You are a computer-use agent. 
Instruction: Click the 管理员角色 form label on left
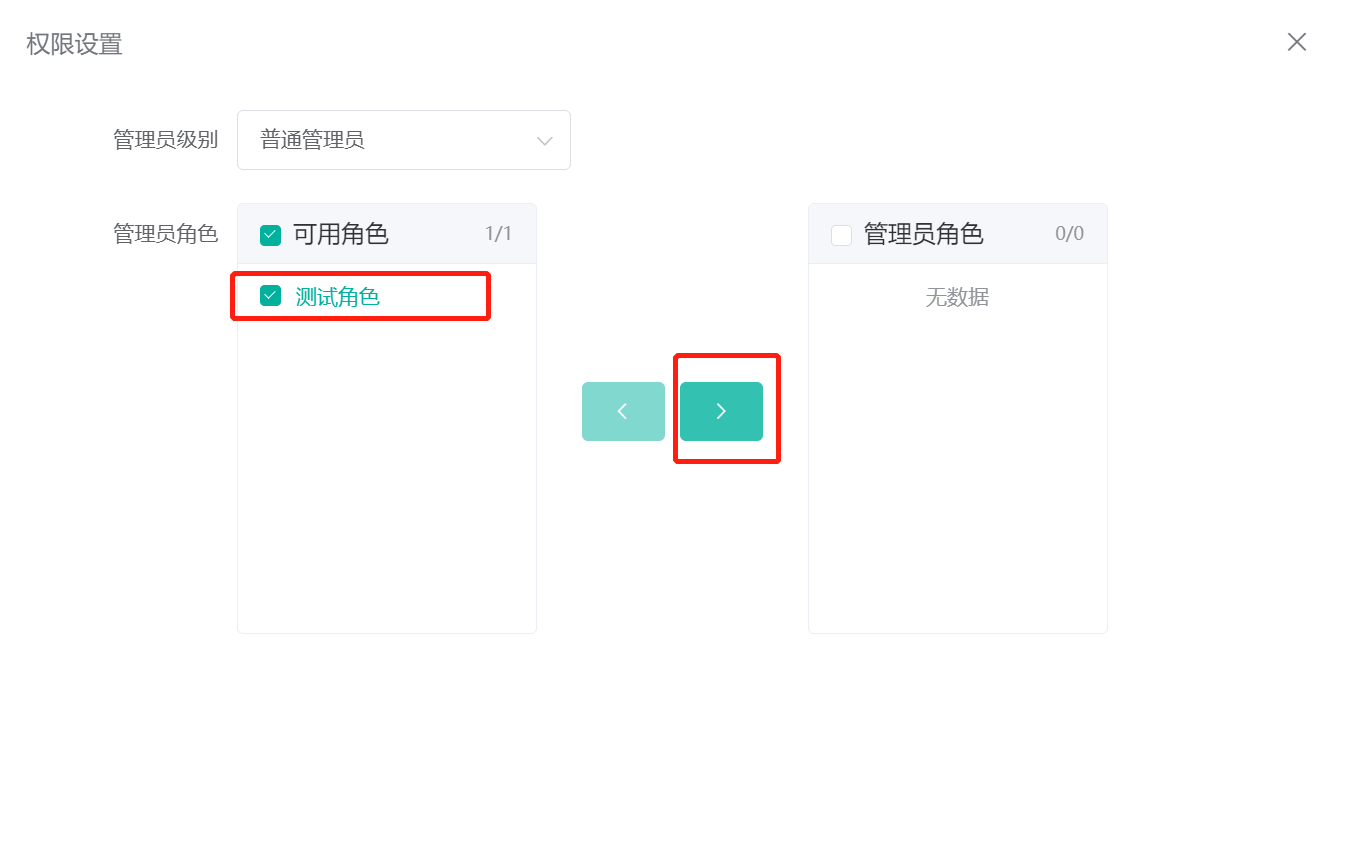click(x=165, y=234)
